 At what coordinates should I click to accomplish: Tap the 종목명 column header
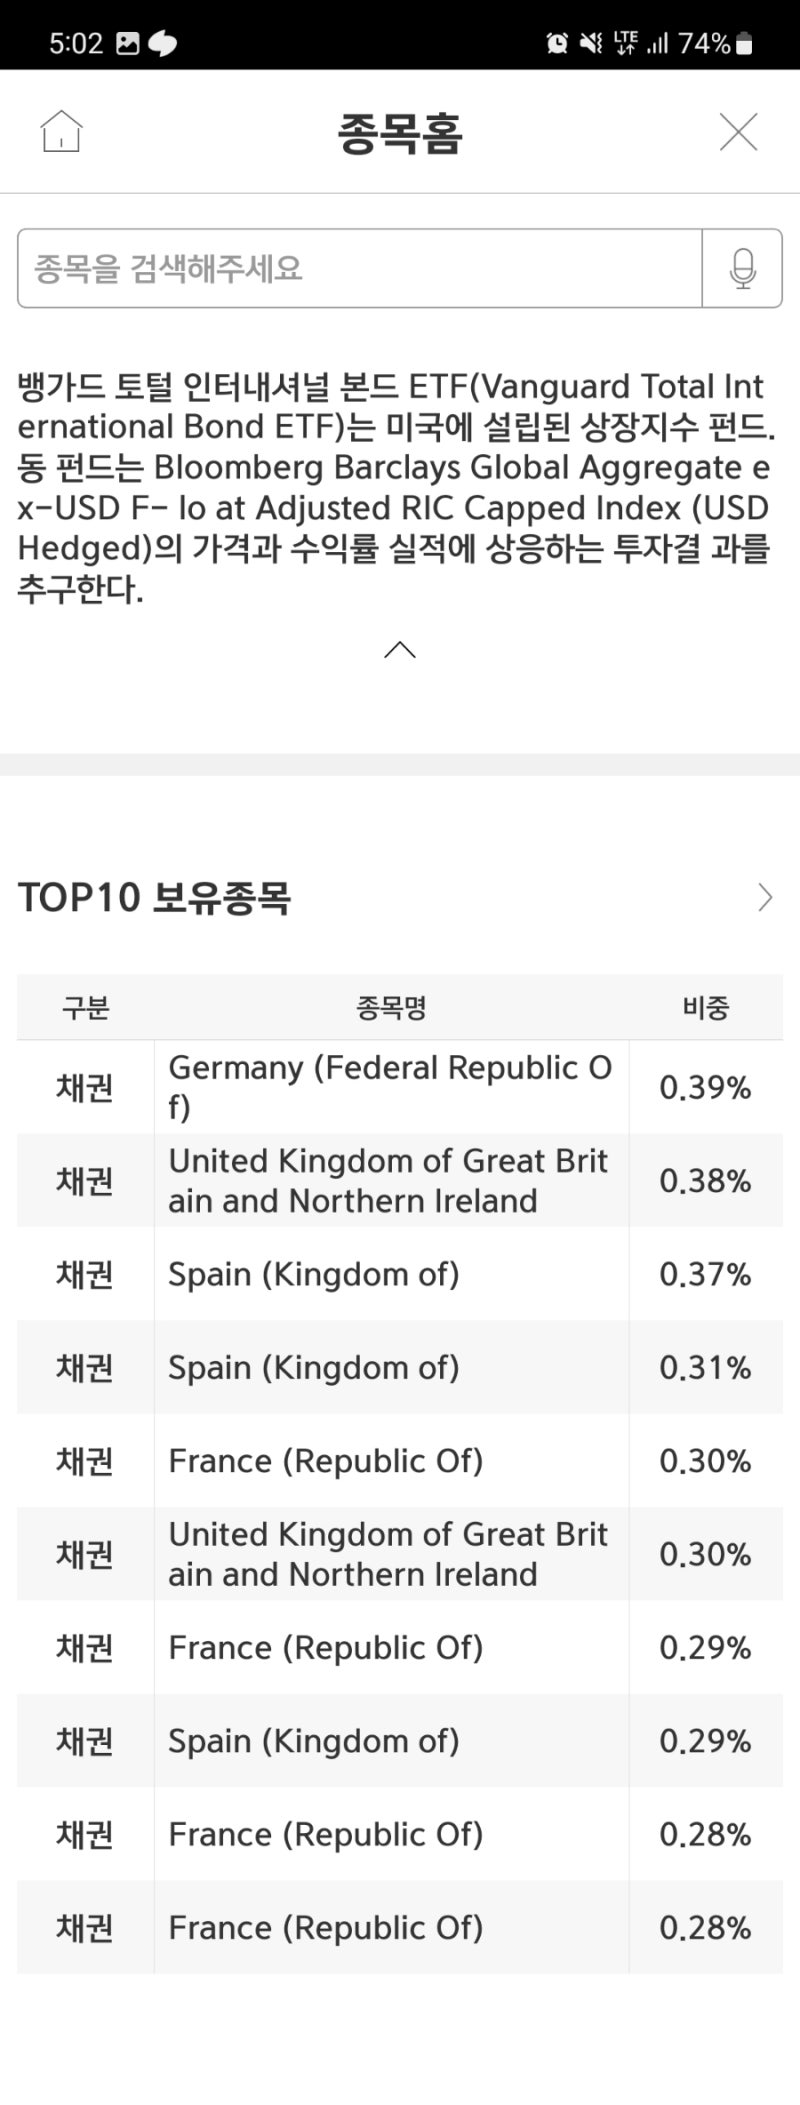(x=391, y=1007)
